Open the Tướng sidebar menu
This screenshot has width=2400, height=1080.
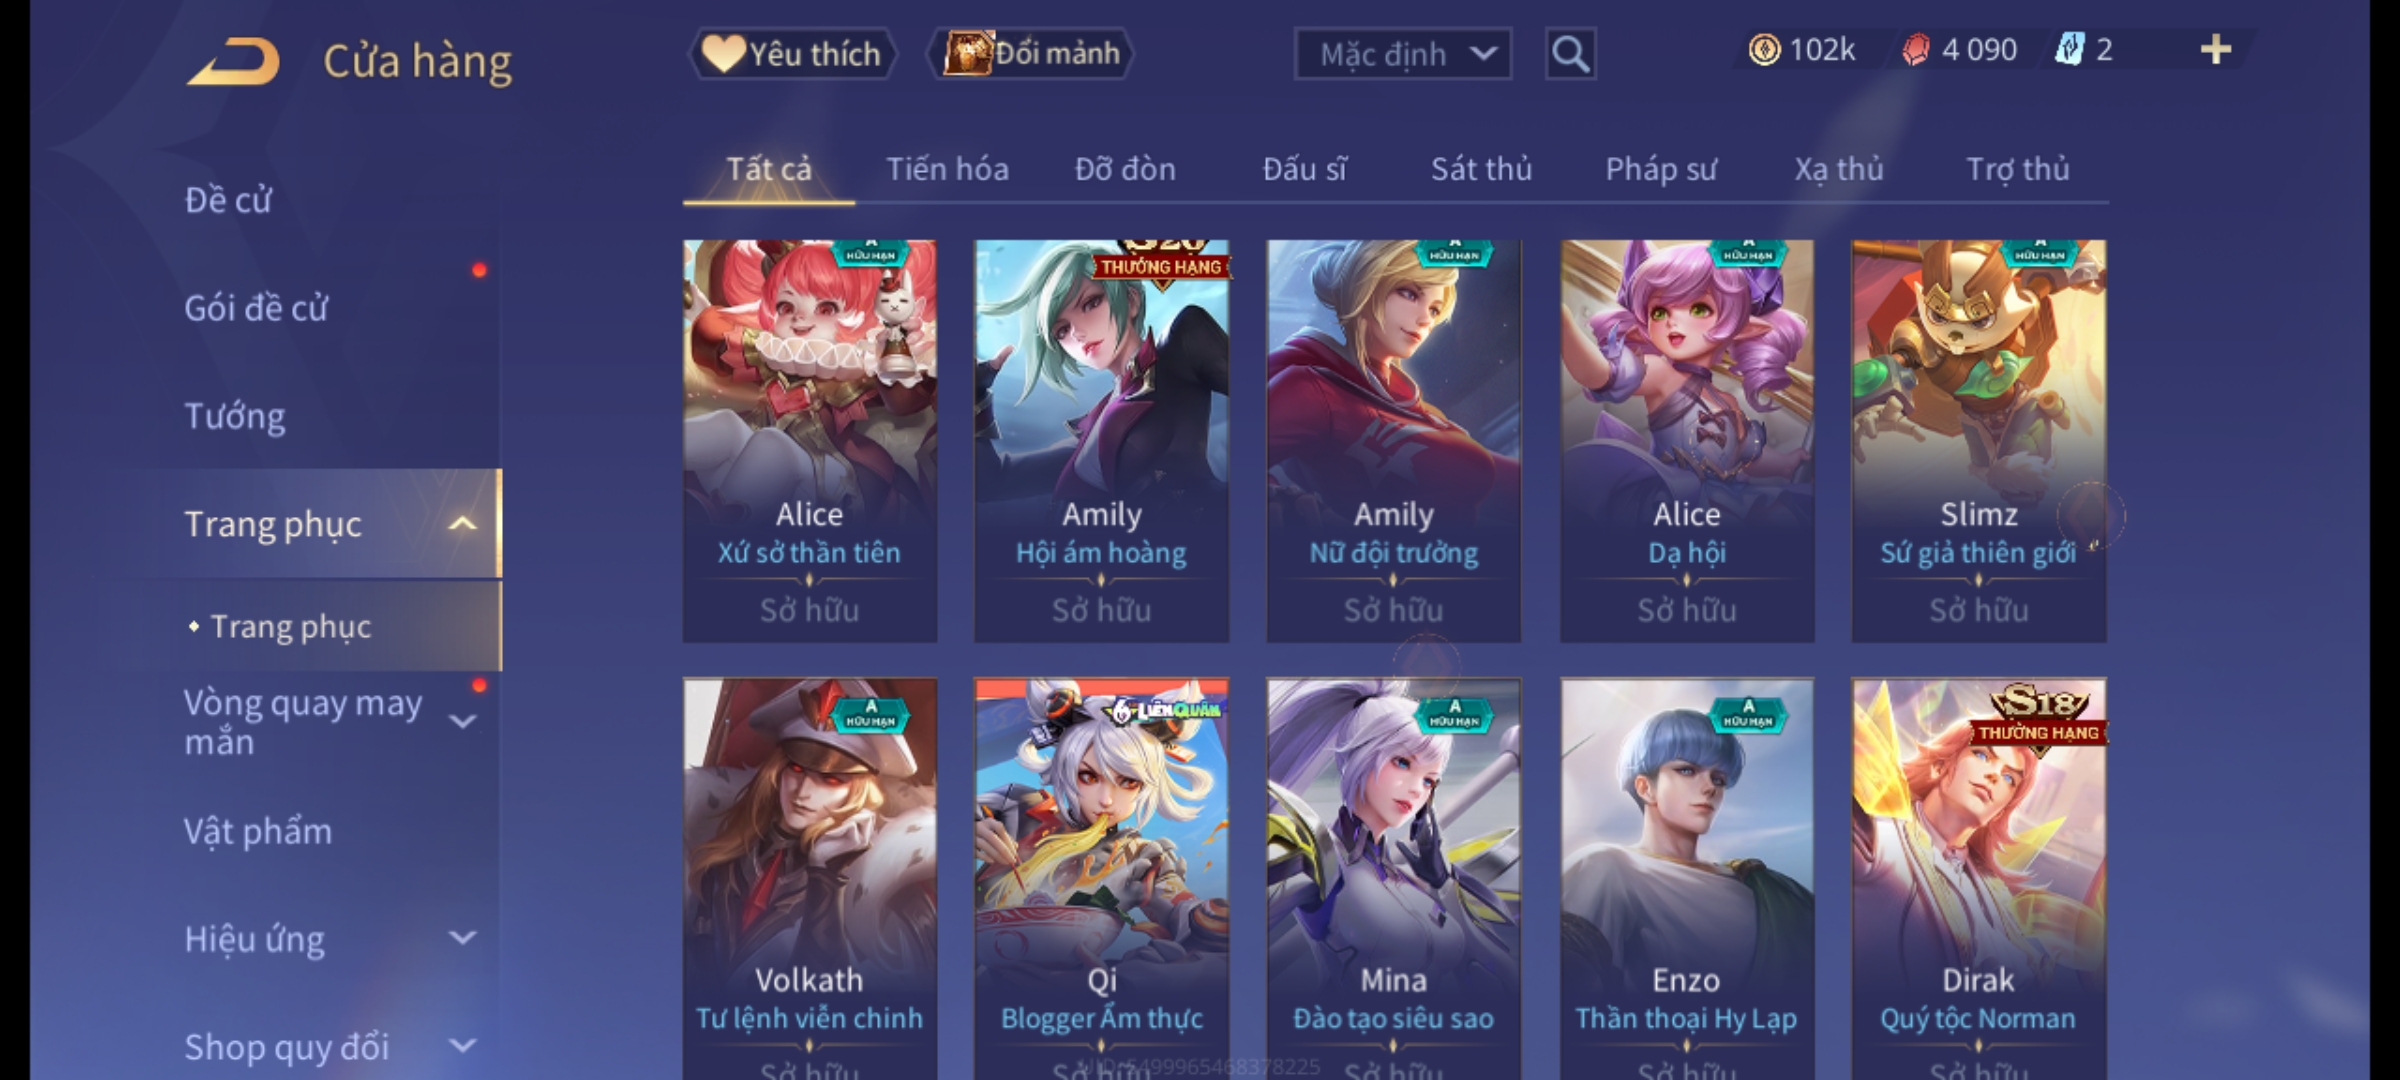235,416
